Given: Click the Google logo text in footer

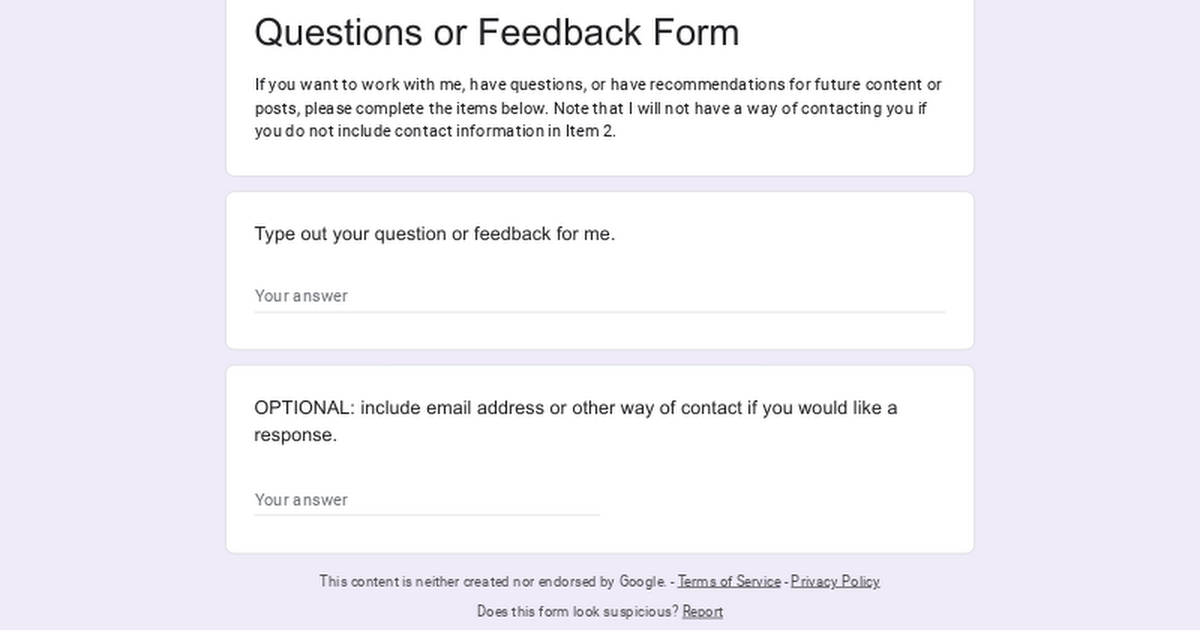Looking at the screenshot, I should coord(642,581).
